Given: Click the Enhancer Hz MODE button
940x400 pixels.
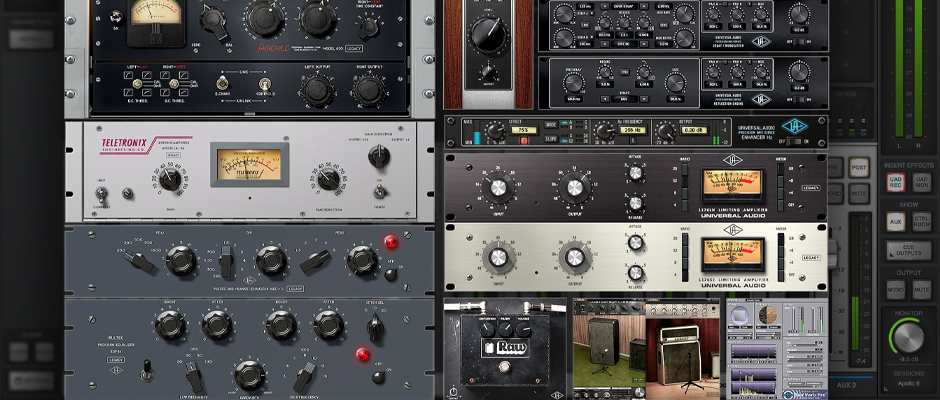Looking at the screenshot, I should (551, 124).
